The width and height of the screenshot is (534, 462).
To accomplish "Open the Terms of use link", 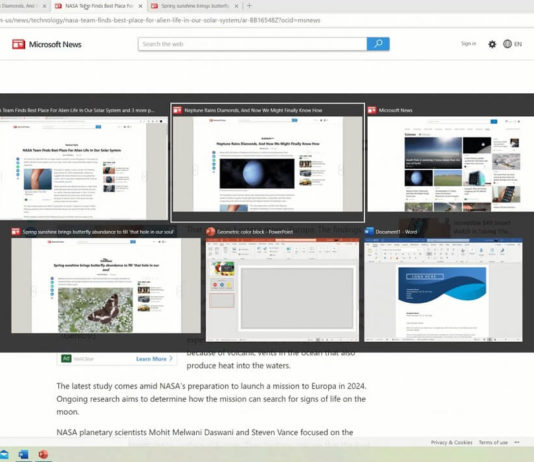I will 493,442.
